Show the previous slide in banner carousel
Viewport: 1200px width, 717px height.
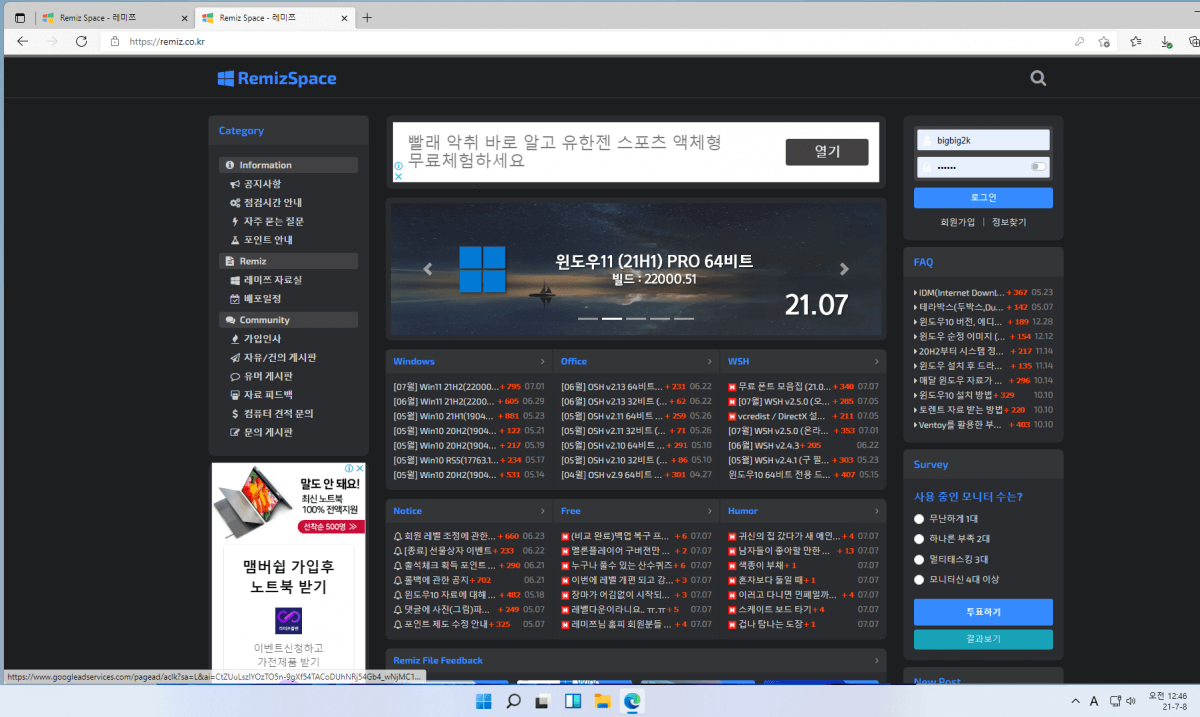[428, 269]
